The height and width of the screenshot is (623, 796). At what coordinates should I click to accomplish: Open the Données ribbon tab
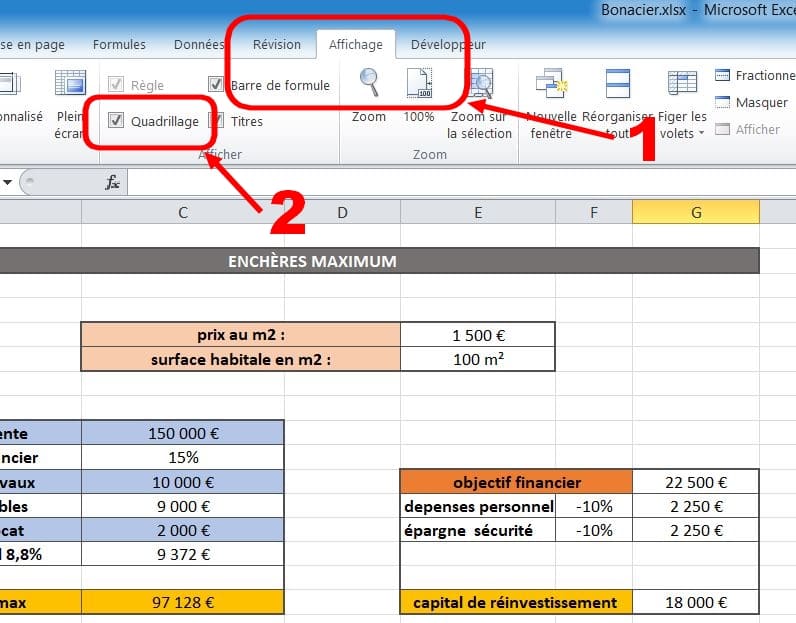[199, 45]
